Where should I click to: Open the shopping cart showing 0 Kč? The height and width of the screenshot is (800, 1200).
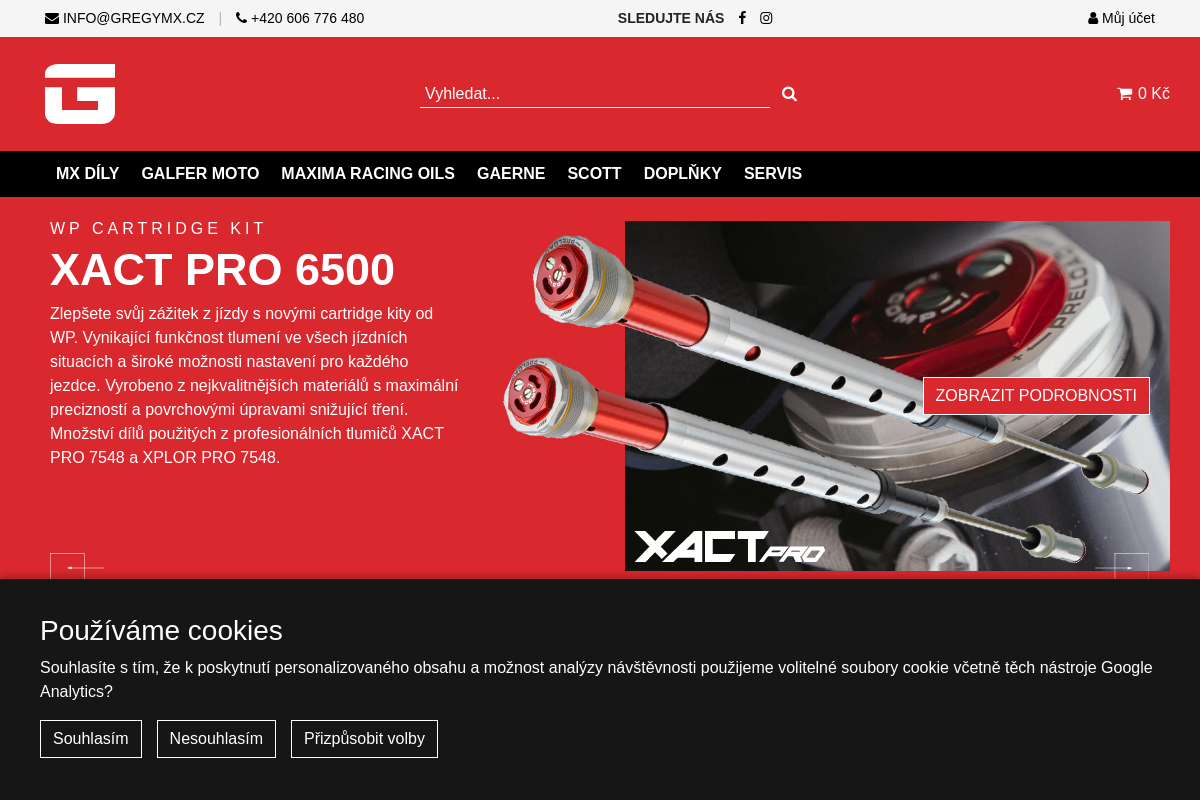(1143, 94)
